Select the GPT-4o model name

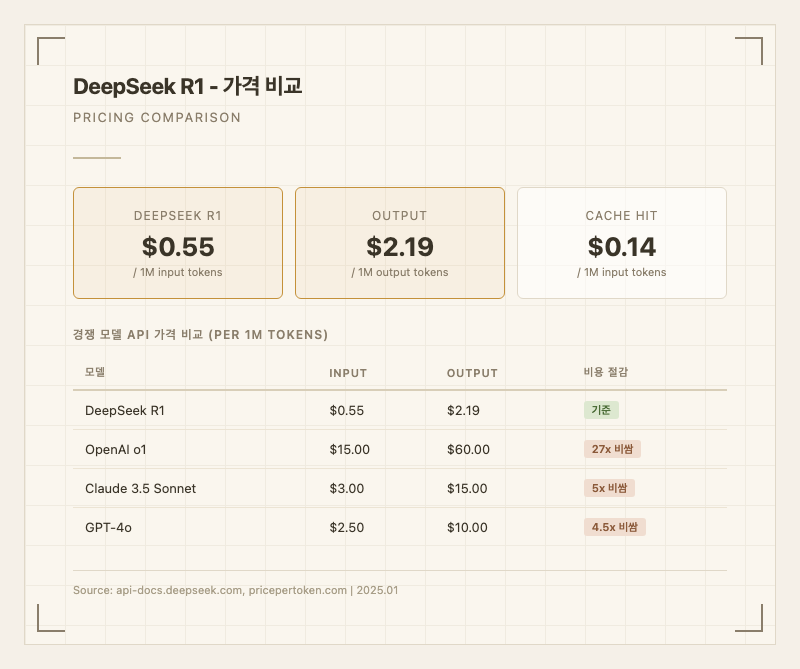(108, 527)
